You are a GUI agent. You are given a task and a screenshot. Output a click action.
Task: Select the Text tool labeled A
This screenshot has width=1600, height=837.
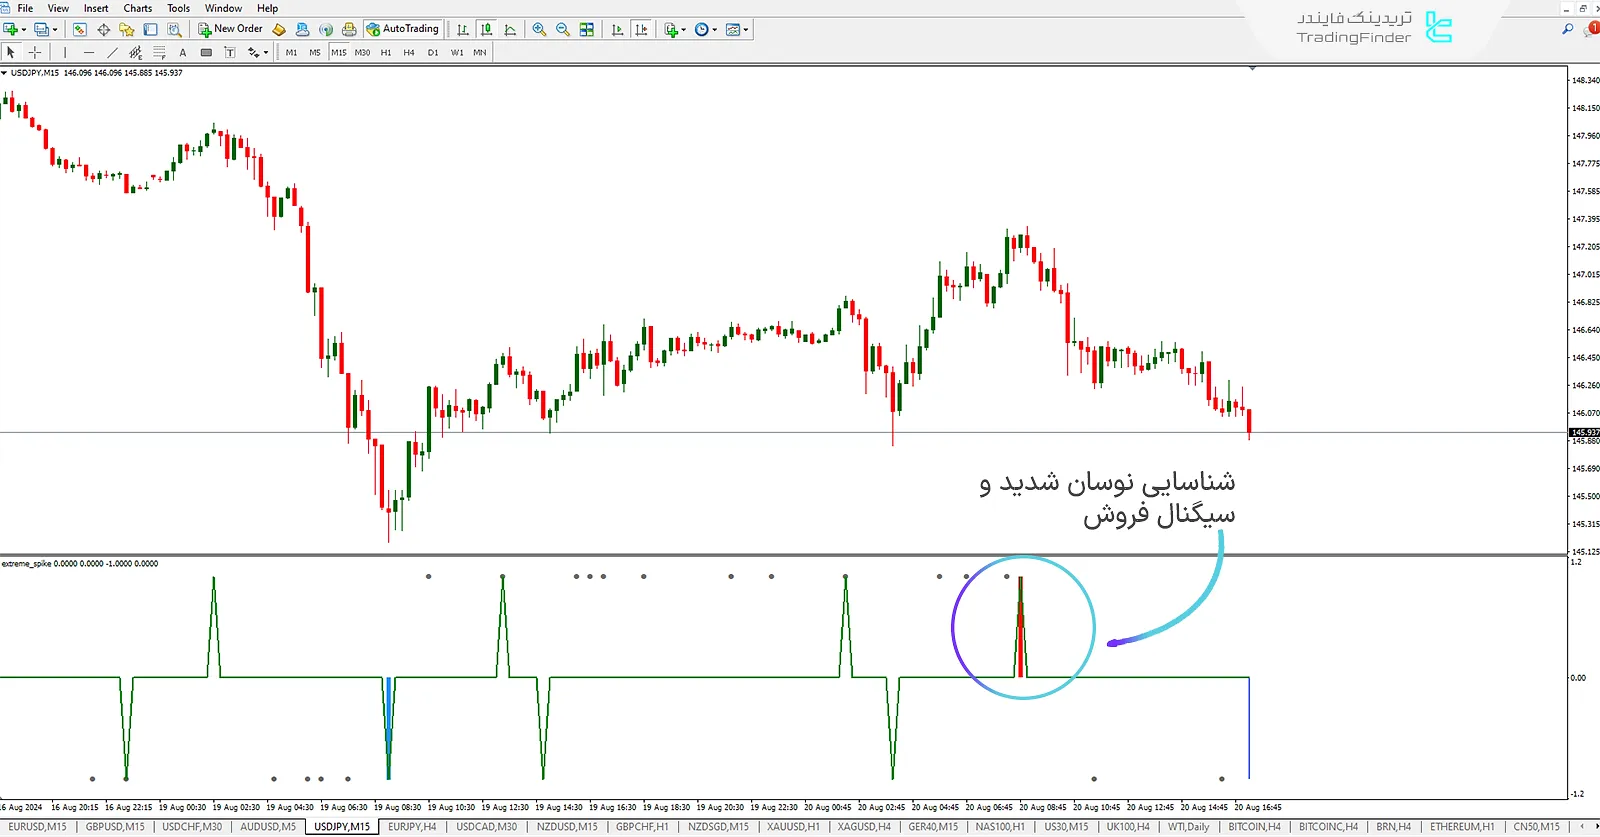point(183,52)
